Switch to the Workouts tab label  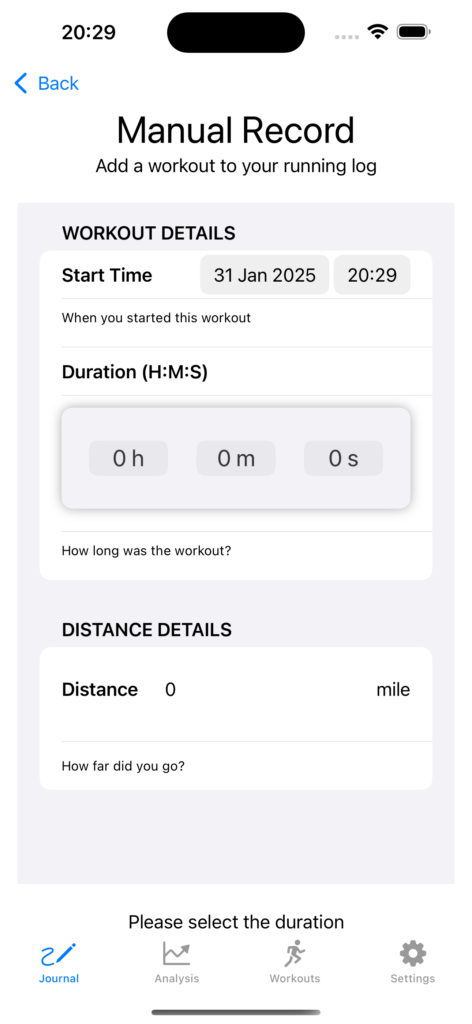tap(295, 978)
